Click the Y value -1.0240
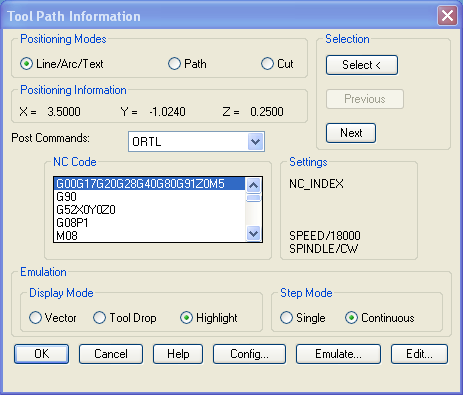Screen dimensions: 463x395 click(167, 112)
